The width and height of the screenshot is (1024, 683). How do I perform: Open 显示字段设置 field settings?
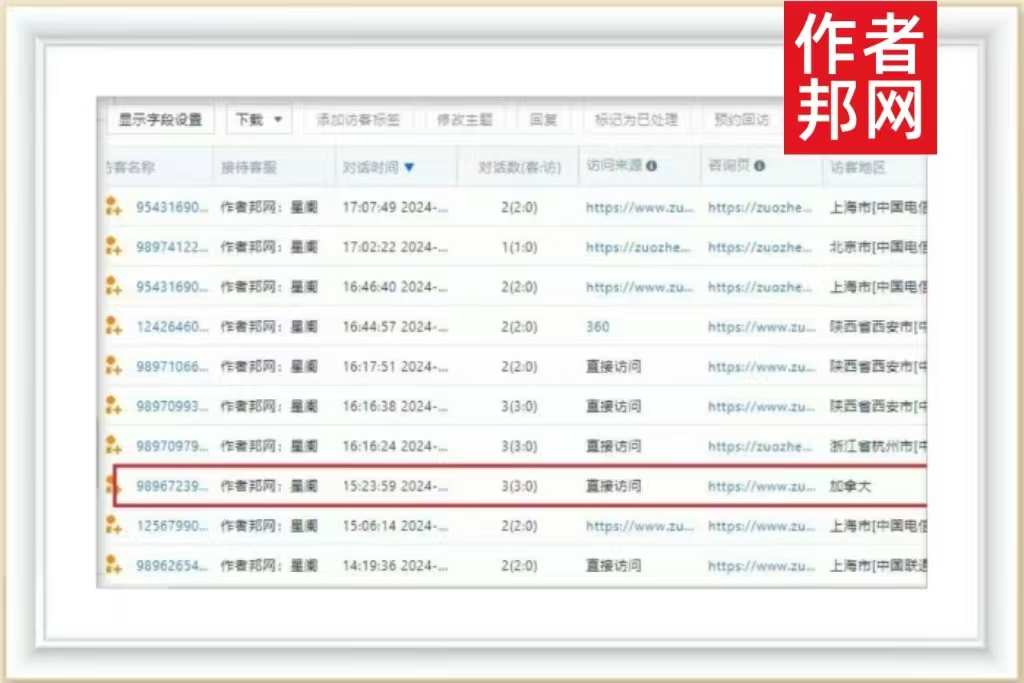[160, 120]
